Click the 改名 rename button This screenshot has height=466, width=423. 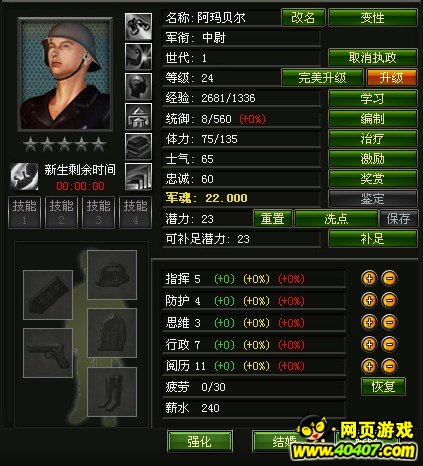click(x=303, y=18)
